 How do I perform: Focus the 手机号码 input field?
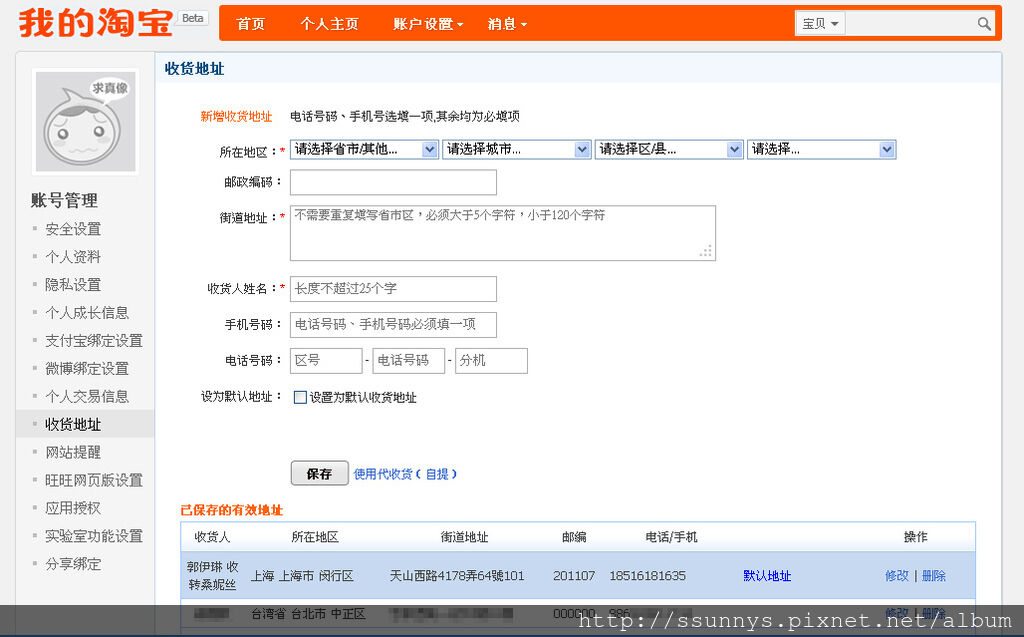[x=393, y=325]
